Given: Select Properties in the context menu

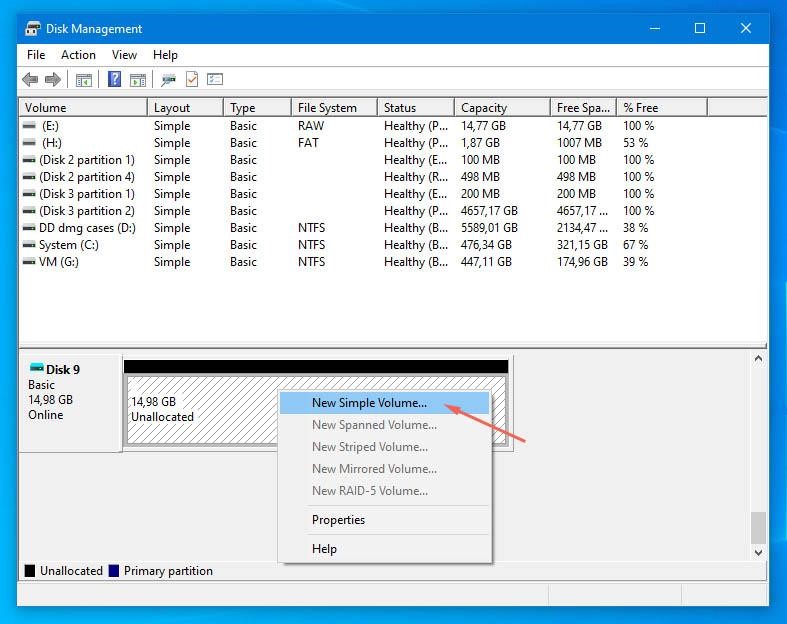Looking at the screenshot, I should coord(338,520).
